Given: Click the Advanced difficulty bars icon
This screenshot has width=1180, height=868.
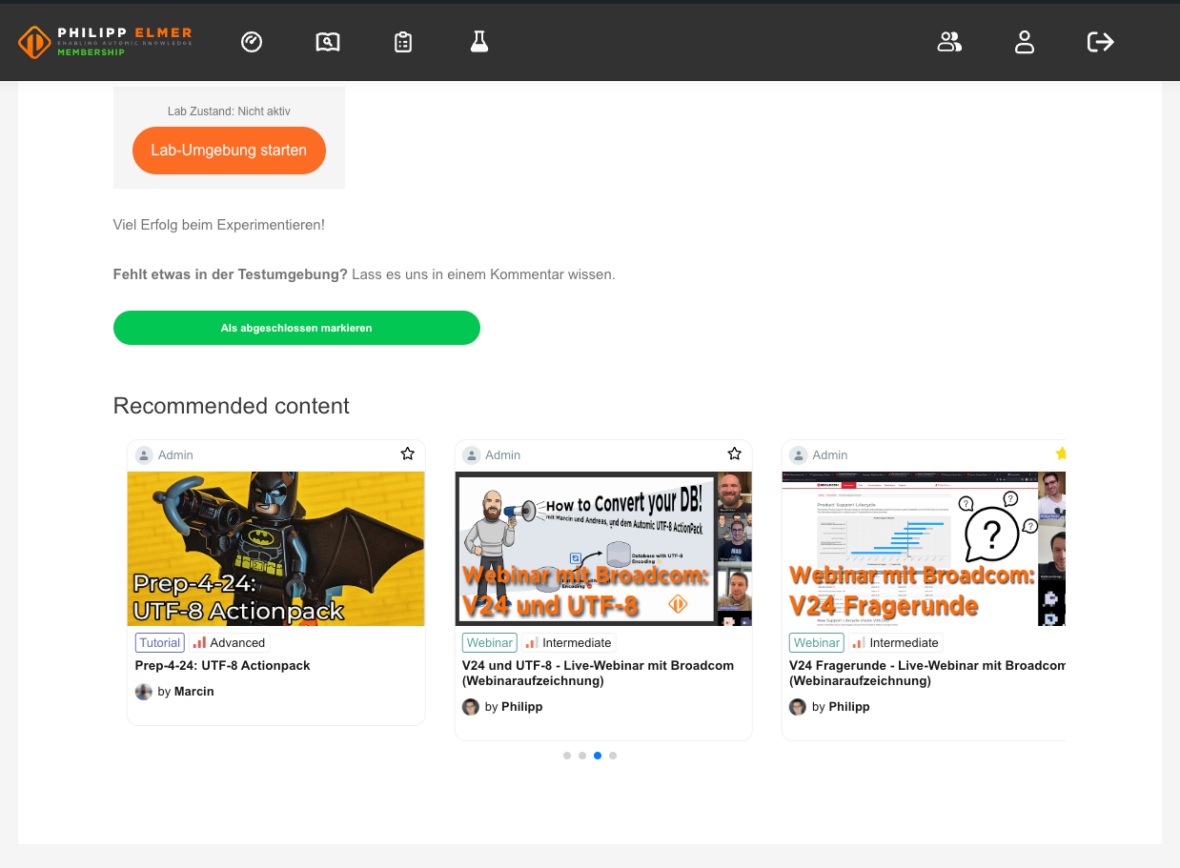Looking at the screenshot, I should 199,642.
